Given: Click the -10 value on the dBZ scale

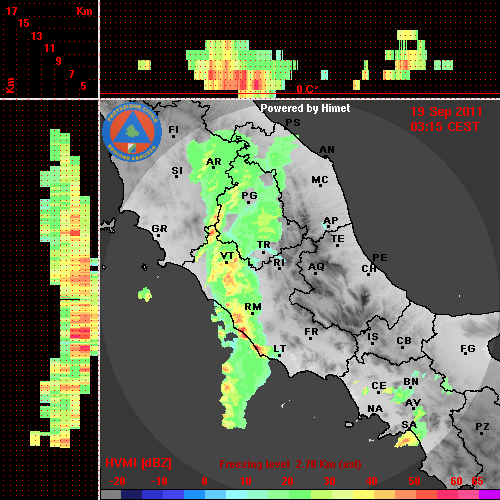Looking at the screenshot, I should (159, 481).
